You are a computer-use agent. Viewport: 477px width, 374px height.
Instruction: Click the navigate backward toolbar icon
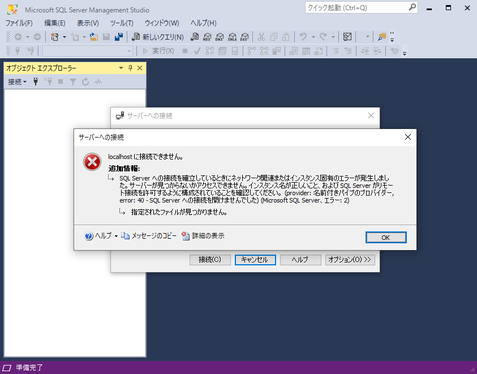tap(18, 37)
